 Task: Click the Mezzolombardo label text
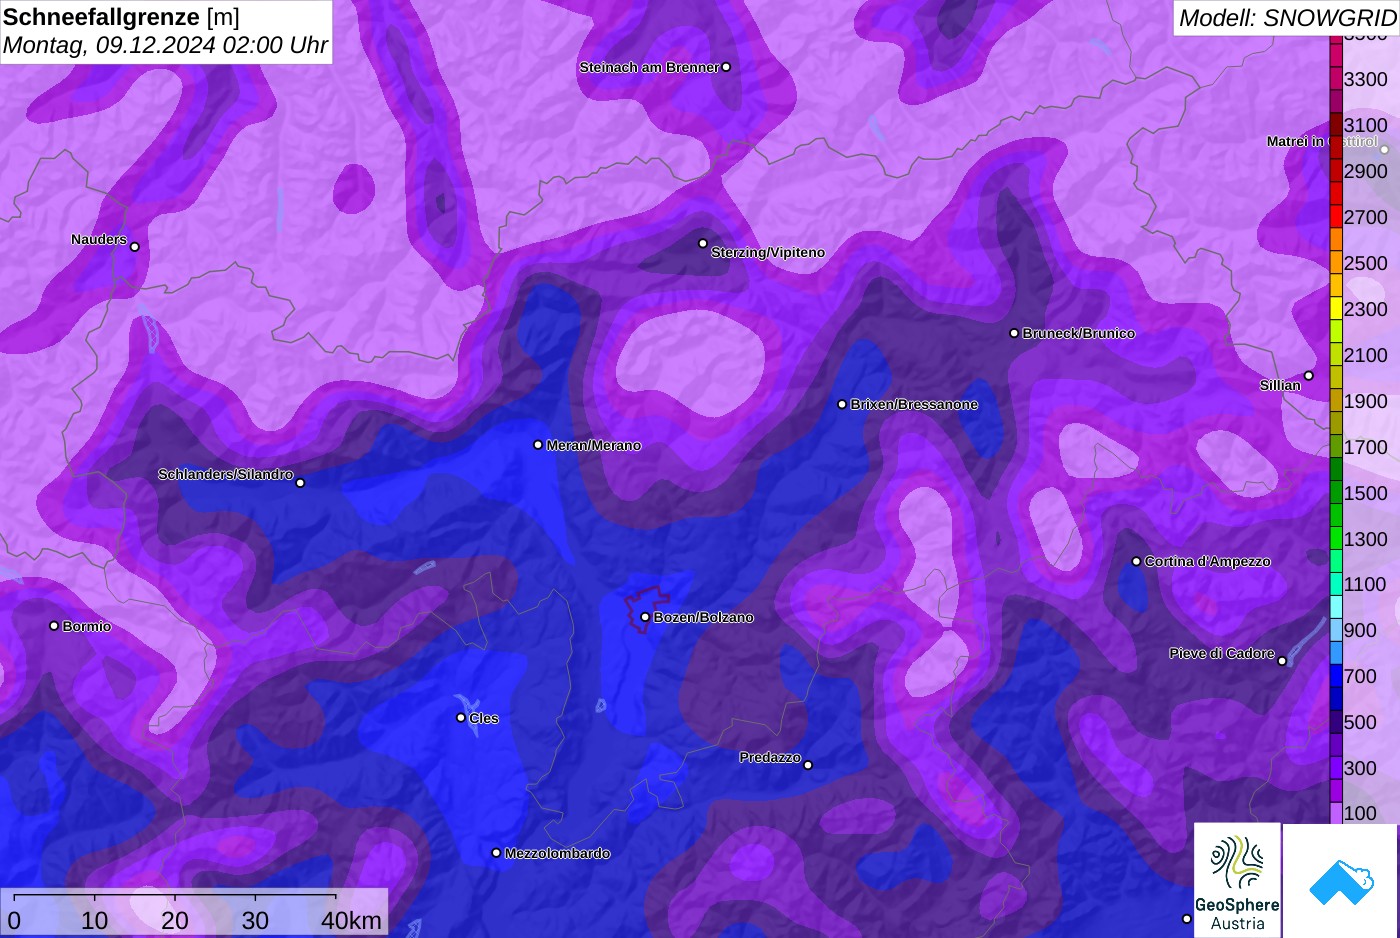(557, 853)
